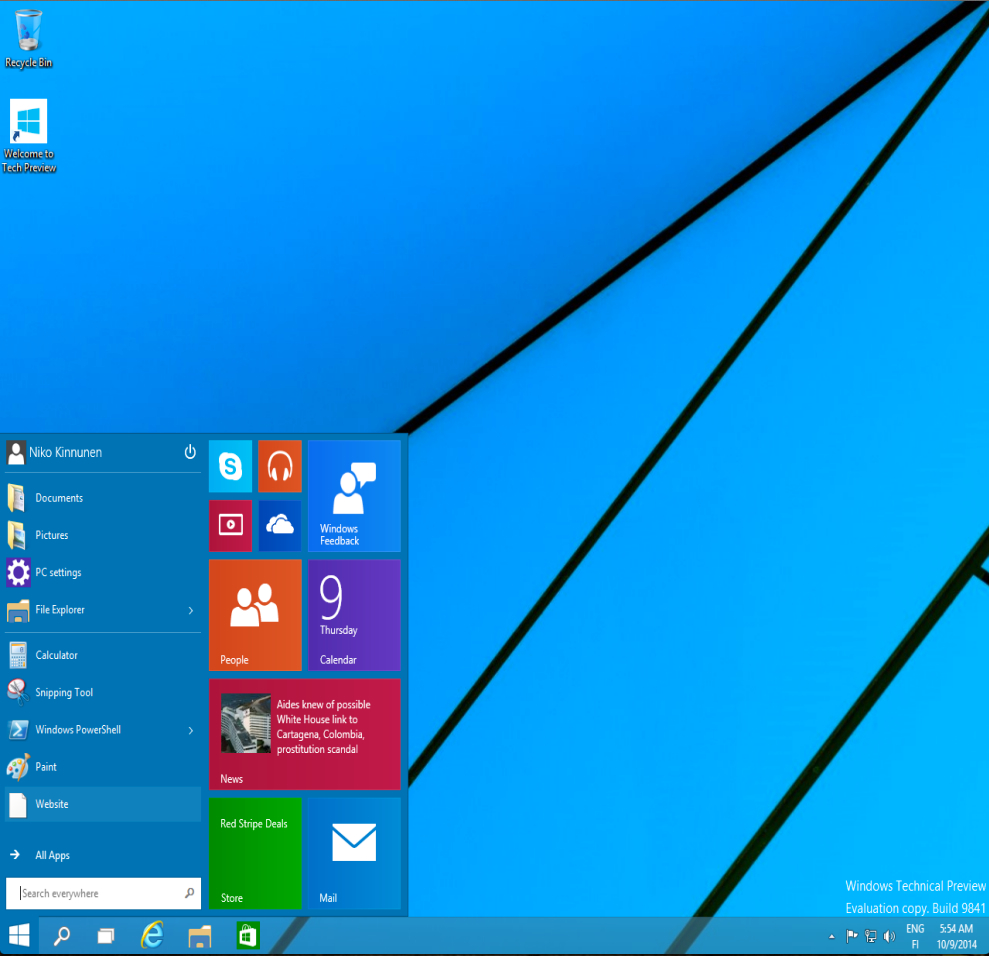Expand Windows PowerShell jump list arrow
This screenshot has height=956, width=989.
pyautogui.click(x=190, y=730)
